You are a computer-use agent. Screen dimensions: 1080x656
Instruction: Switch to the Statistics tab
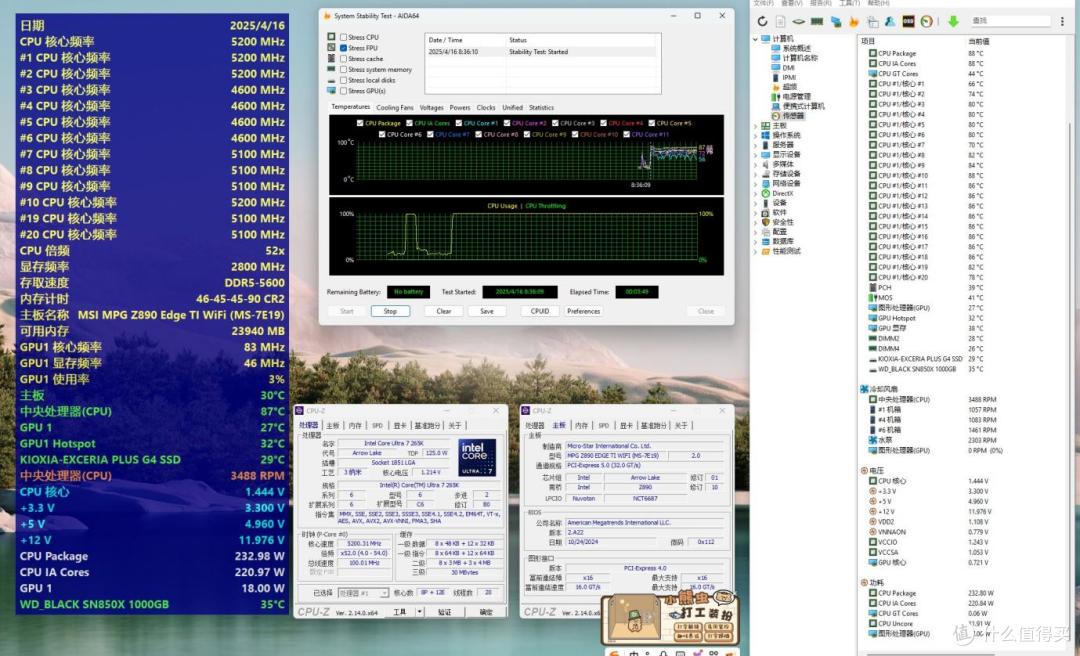pos(541,107)
